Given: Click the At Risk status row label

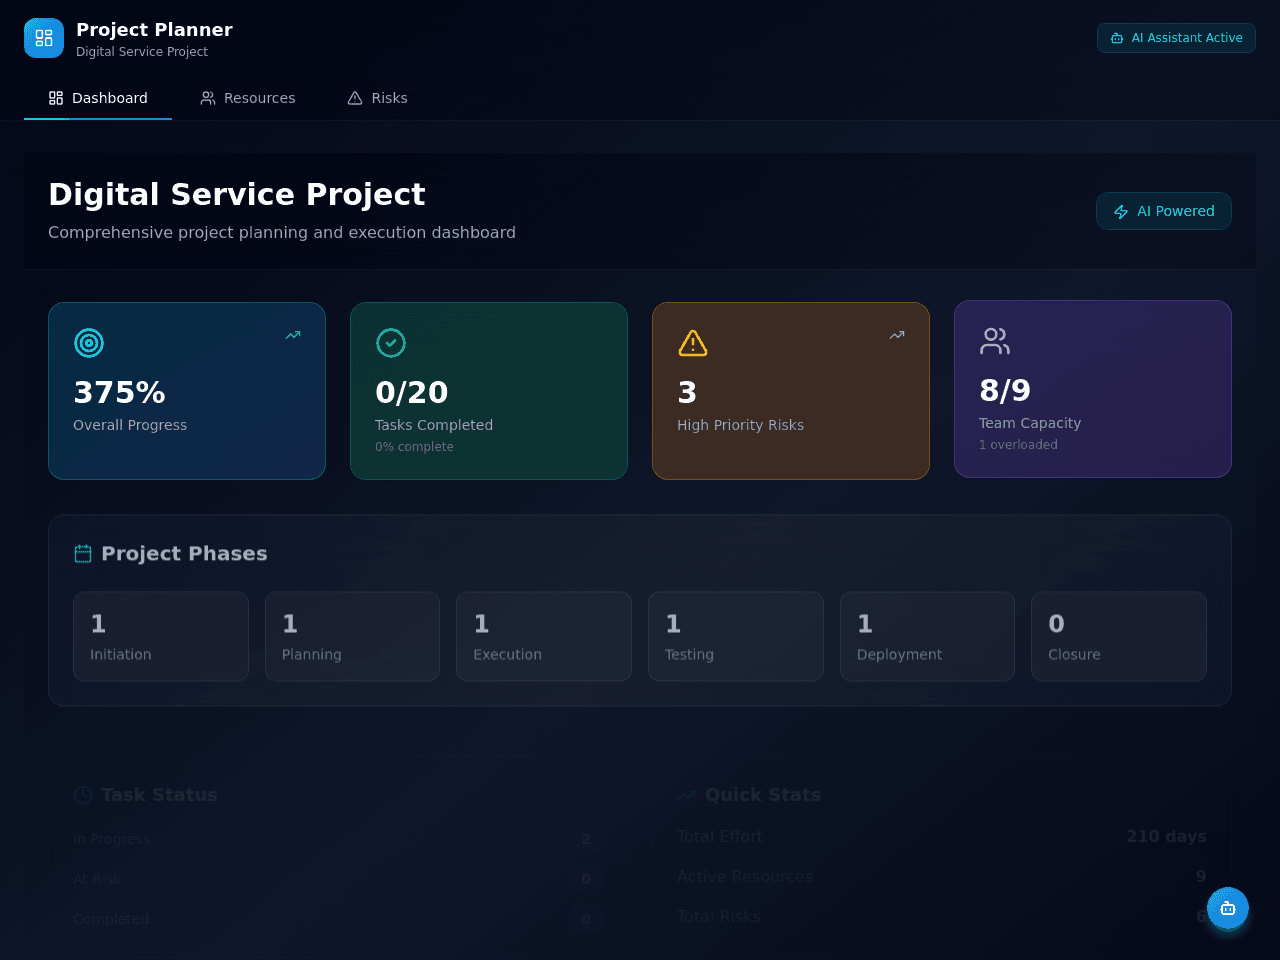Looking at the screenshot, I should 97,879.
